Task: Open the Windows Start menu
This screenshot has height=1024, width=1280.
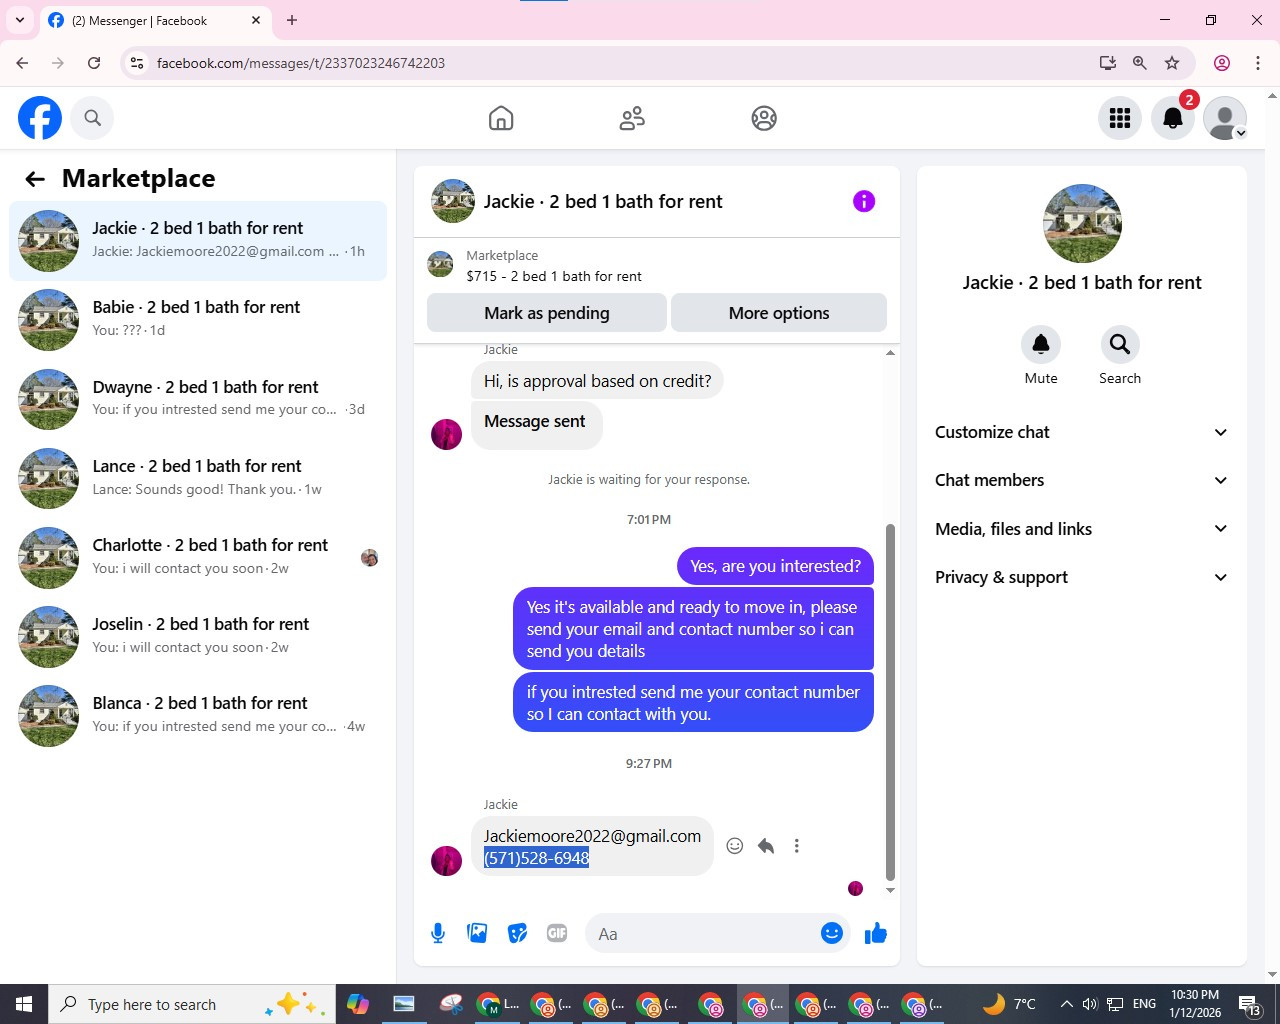Action: (x=24, y=1004)
